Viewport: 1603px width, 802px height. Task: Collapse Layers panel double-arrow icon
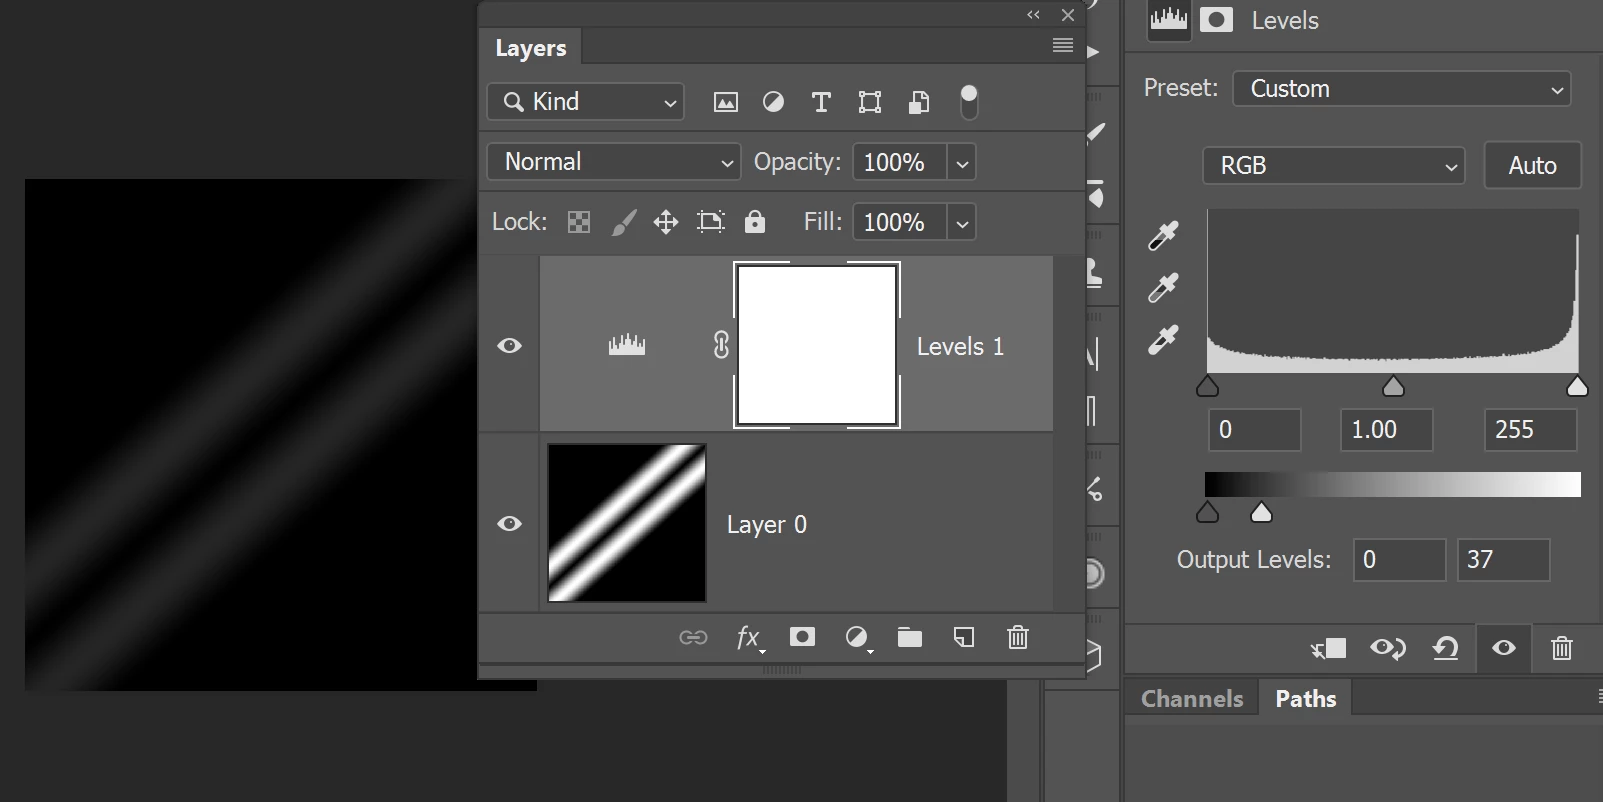tap(1034, 15)
